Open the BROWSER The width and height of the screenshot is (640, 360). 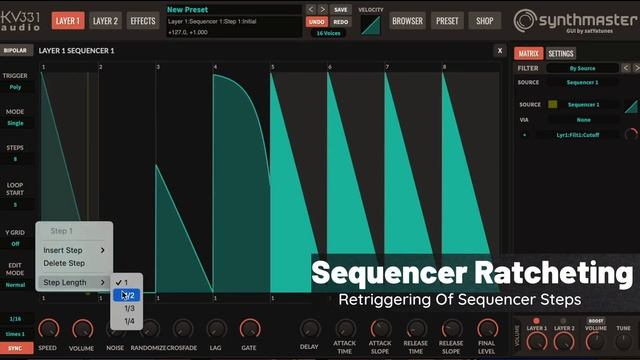pyautogui.click(x=407, y=21)
